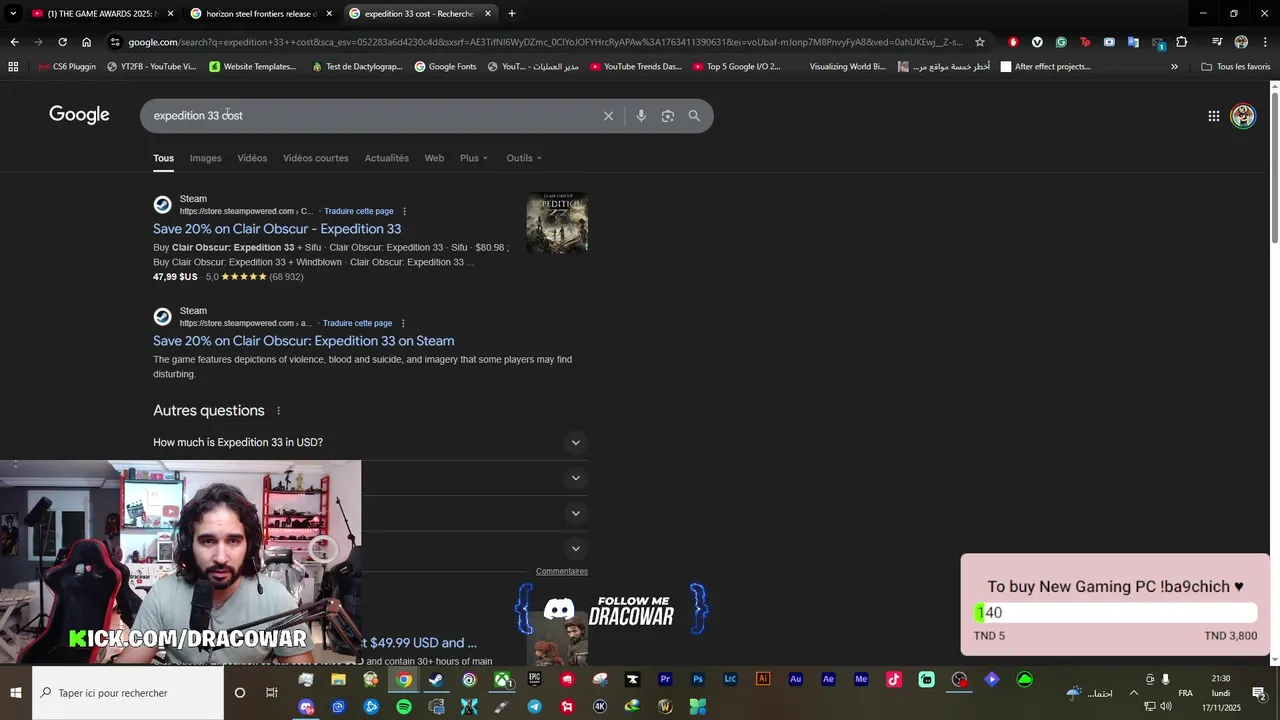Select the Actualités search tab
1280x720 pixels.
(387, 158)
